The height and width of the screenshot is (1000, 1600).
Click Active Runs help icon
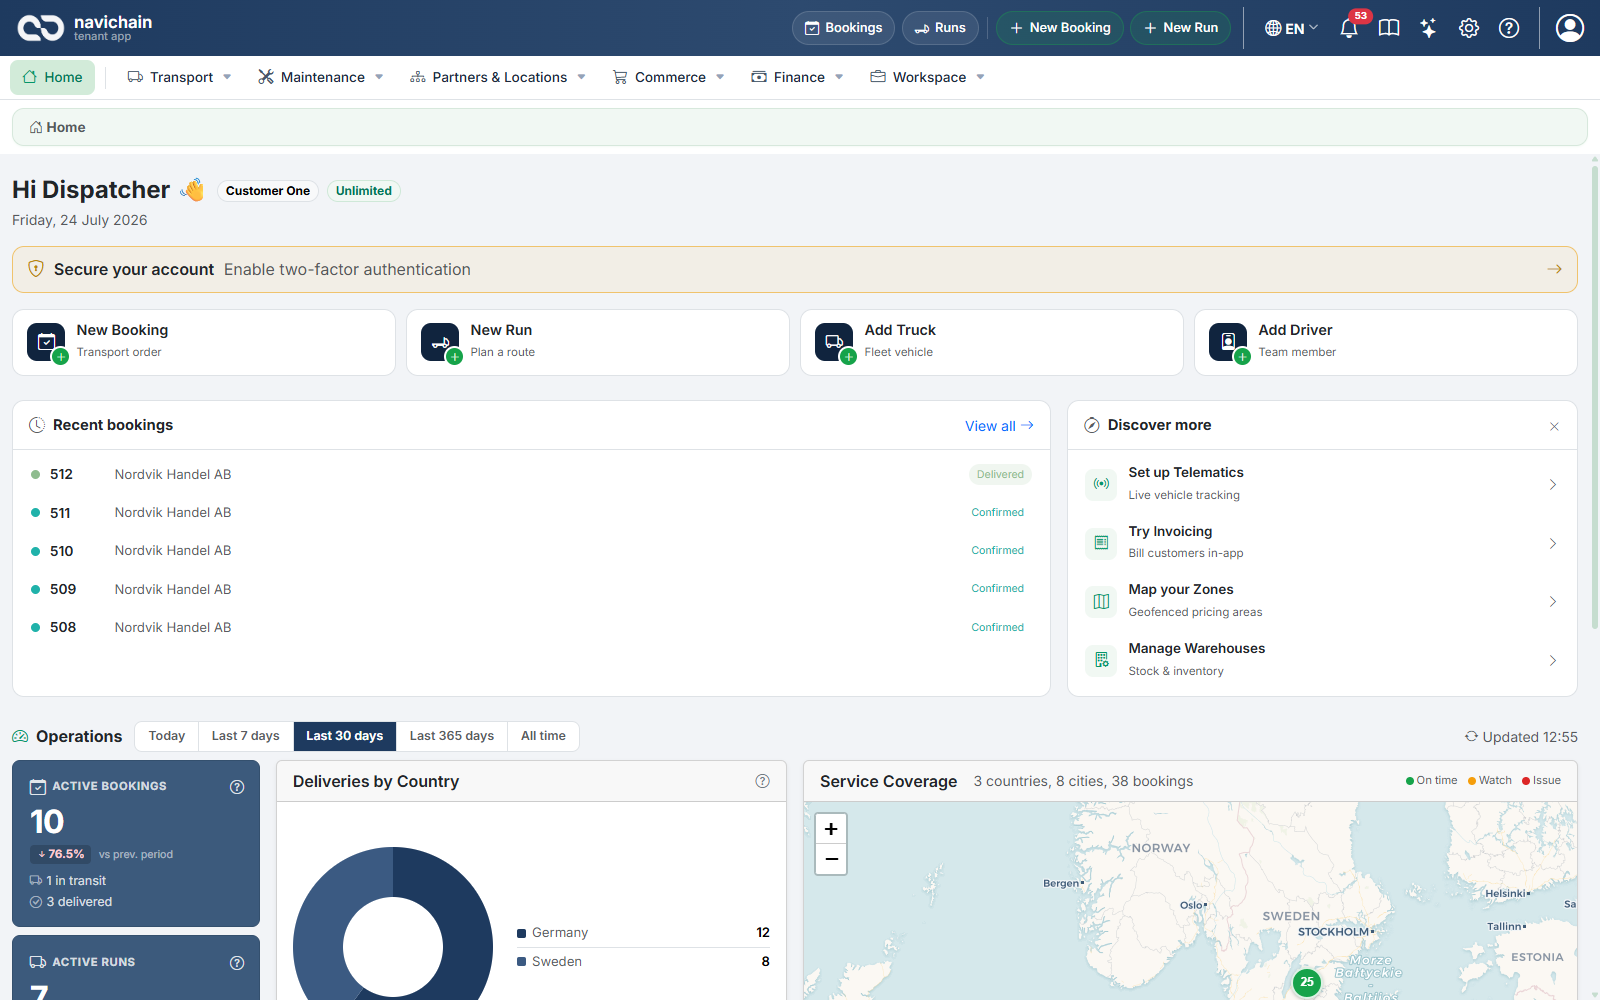237,963
